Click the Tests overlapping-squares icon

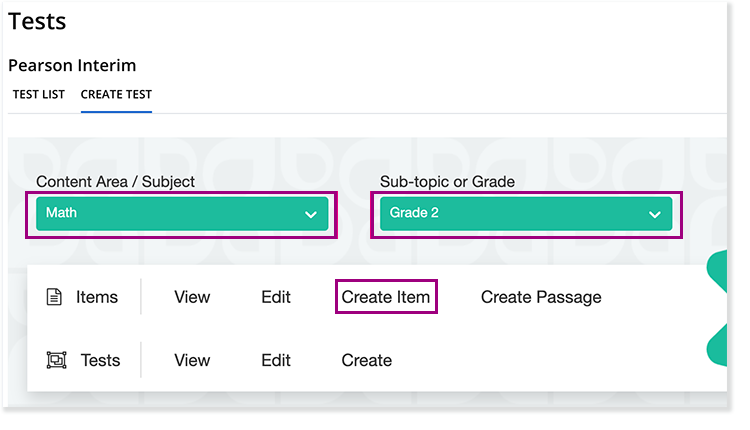pos(56,360)
